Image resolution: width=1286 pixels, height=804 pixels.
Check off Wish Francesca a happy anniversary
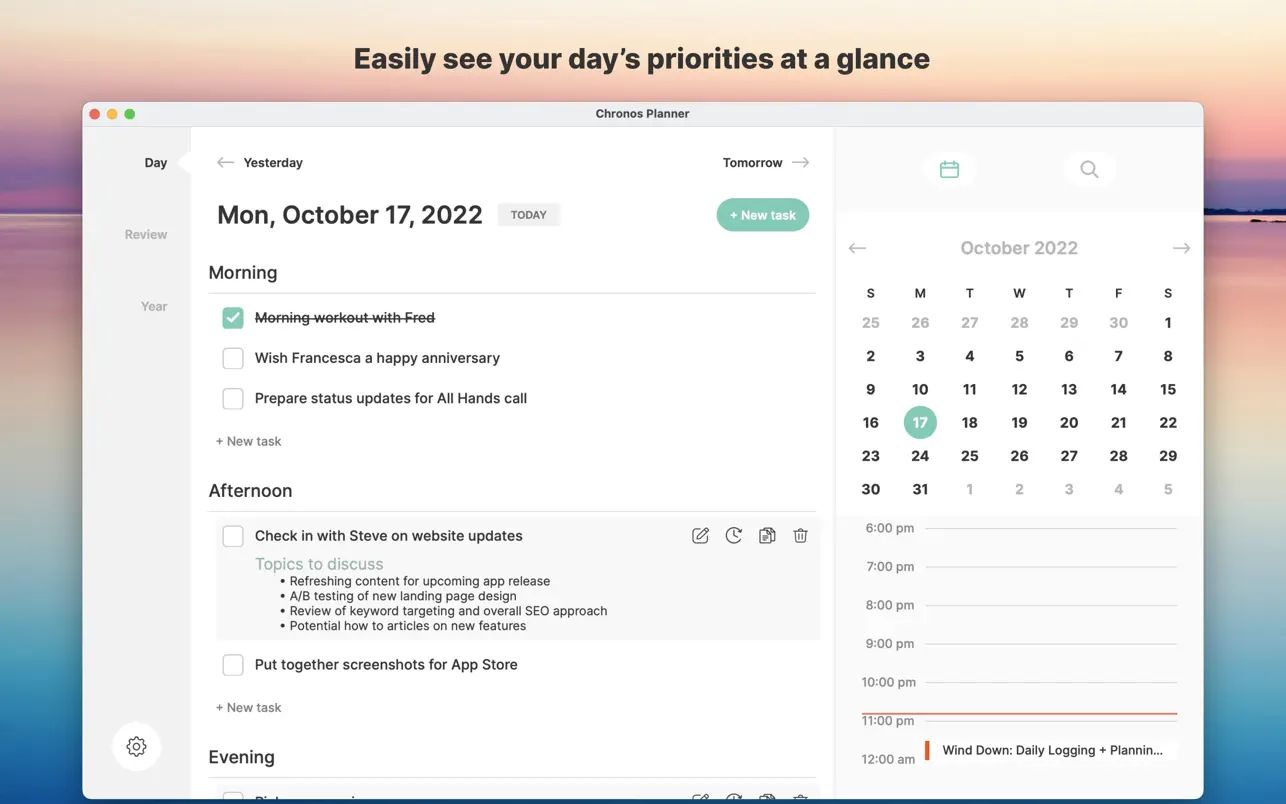232,357
